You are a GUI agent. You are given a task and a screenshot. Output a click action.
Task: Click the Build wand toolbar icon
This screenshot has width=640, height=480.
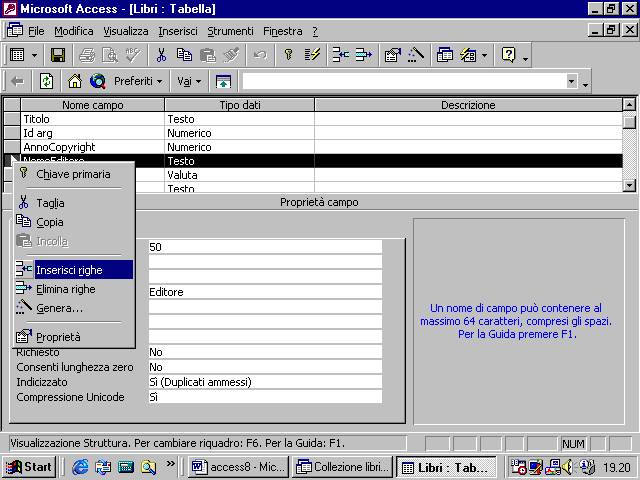click(416, 55)
